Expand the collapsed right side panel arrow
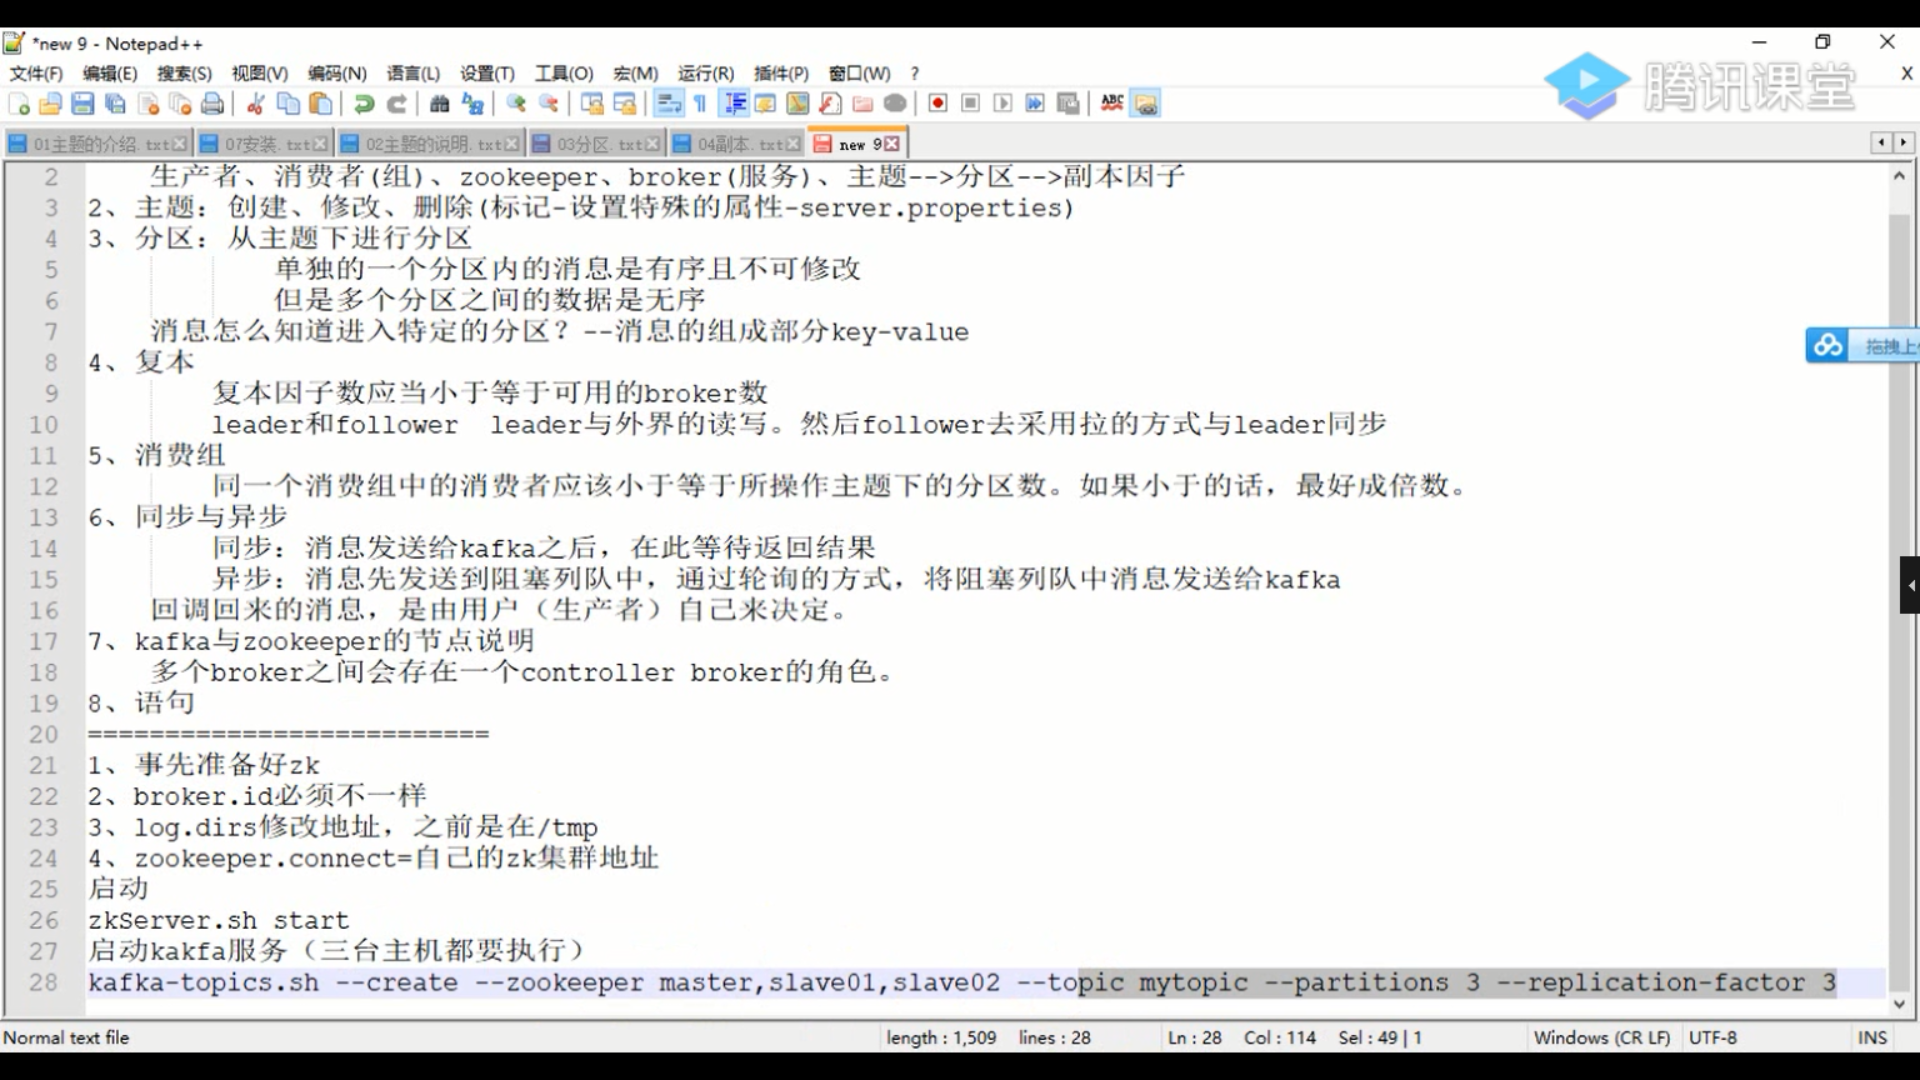The height and width of the screenshot is (1080, 1920). (1910, 585)
